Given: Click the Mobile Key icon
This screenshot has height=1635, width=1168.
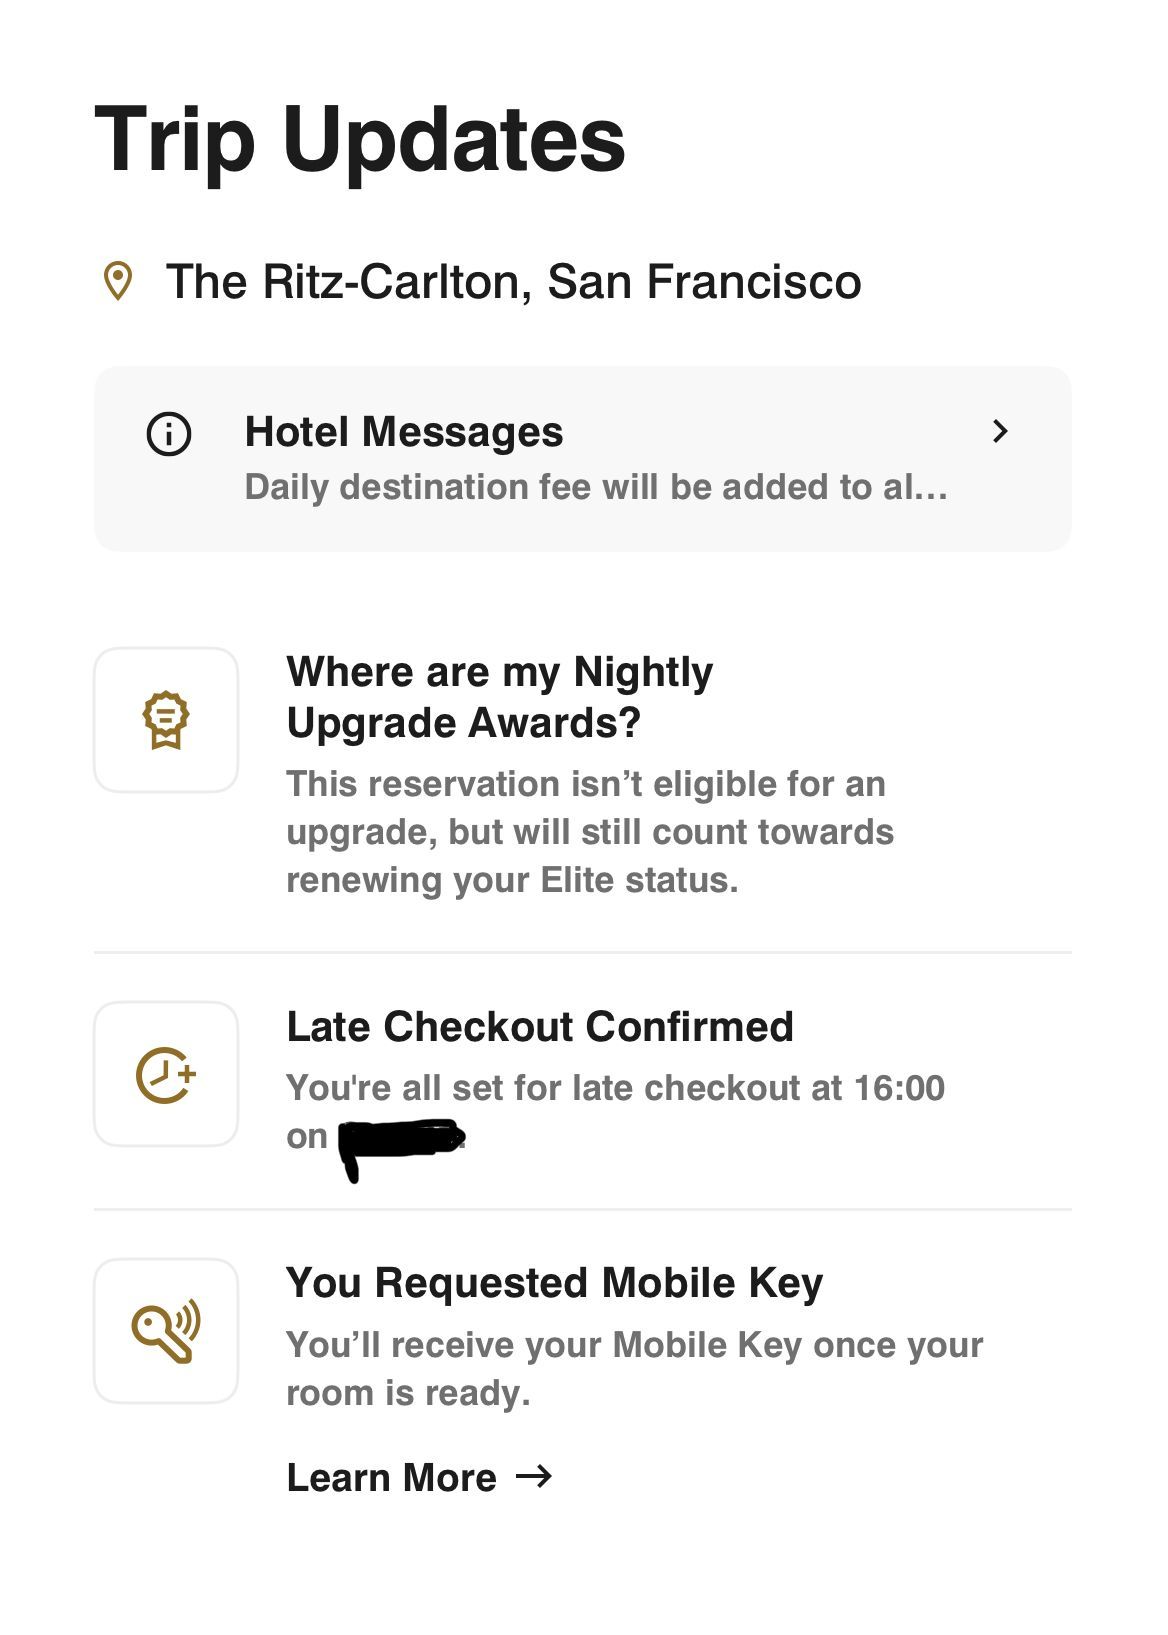Looking at the screenshot, I should [166, 1331].
